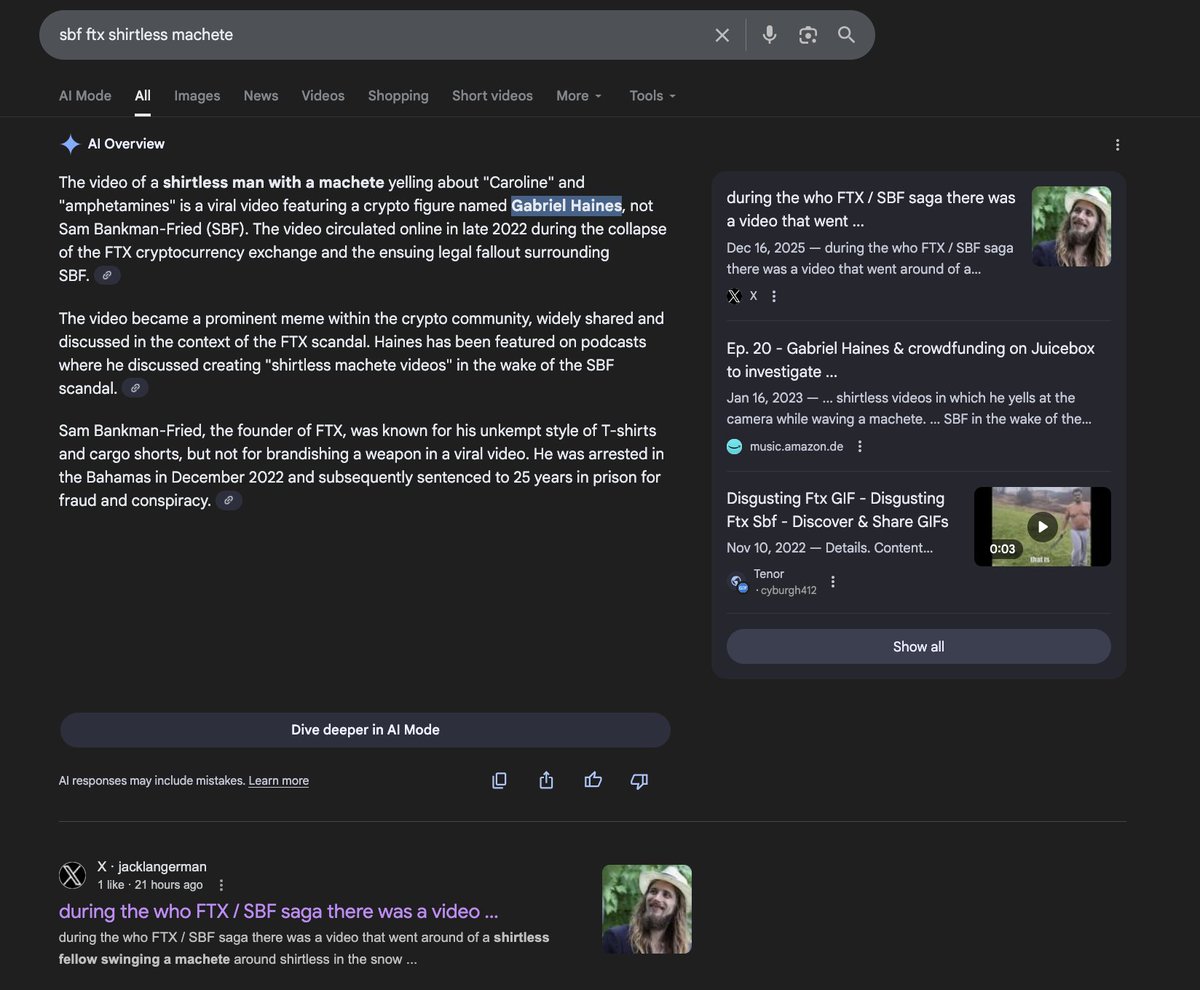Click highlighted name Gabriel Haines
Screen dimensions: 1200x990
click(567, 206)
